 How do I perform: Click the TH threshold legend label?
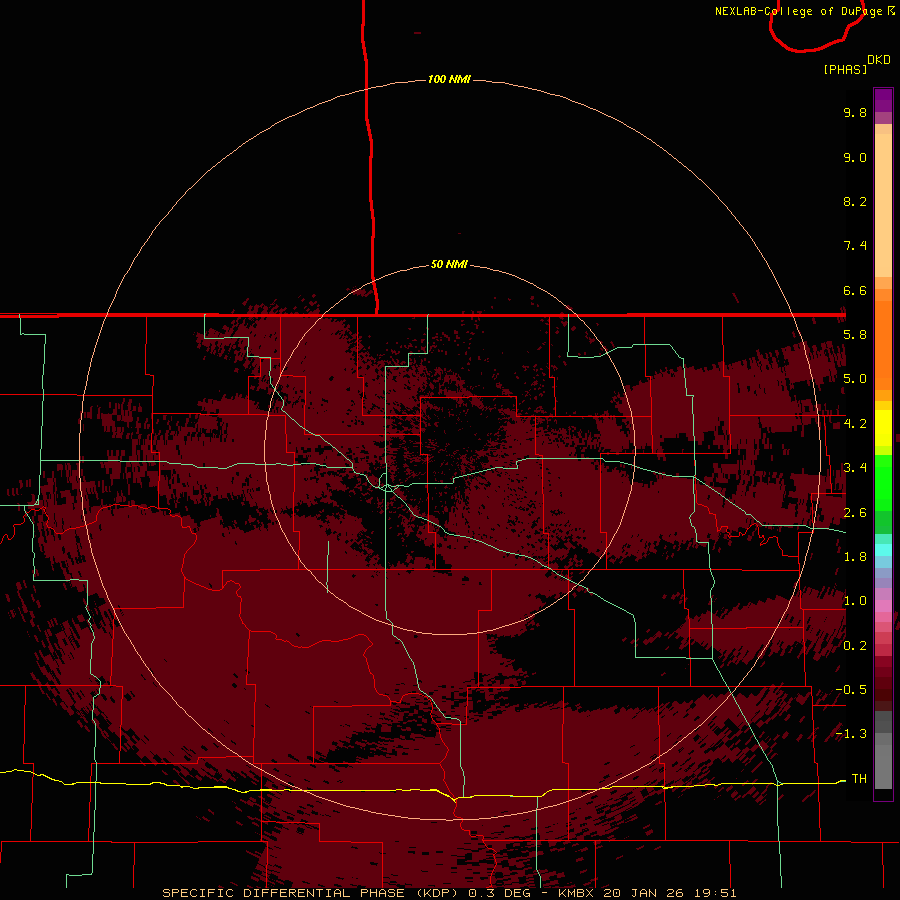pos(859,779)
